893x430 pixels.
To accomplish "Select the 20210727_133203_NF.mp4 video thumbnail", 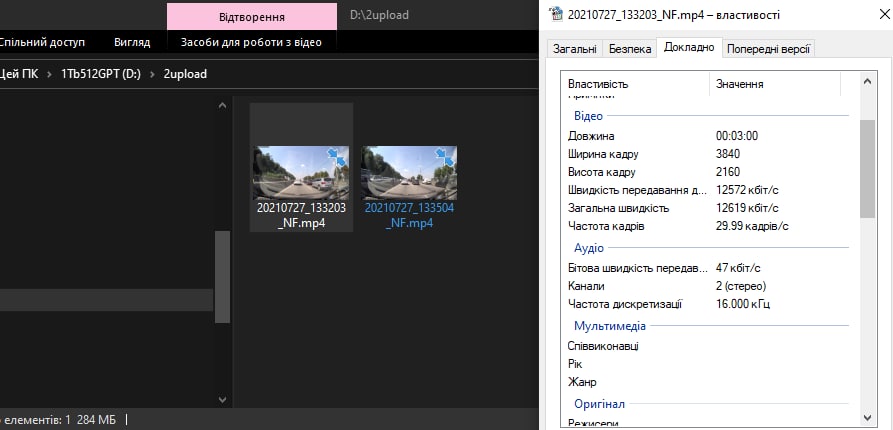I will pos(301,173).
